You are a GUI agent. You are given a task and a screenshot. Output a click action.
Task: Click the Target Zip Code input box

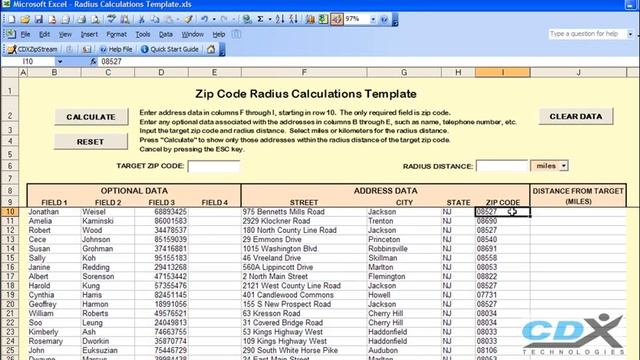(213, 166)
